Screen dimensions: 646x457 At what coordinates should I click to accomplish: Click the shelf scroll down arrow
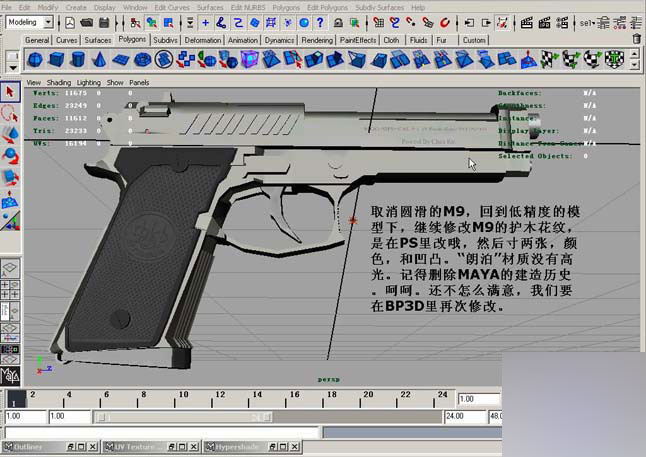coord(634,65)
